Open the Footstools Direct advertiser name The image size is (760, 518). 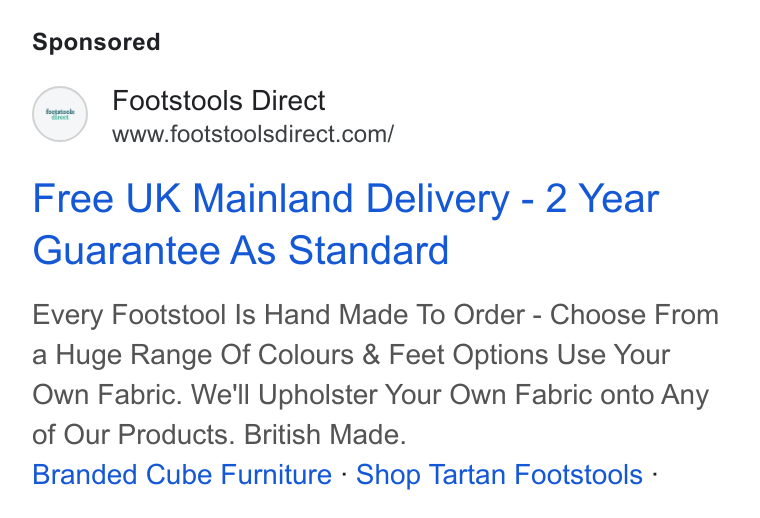219,101
